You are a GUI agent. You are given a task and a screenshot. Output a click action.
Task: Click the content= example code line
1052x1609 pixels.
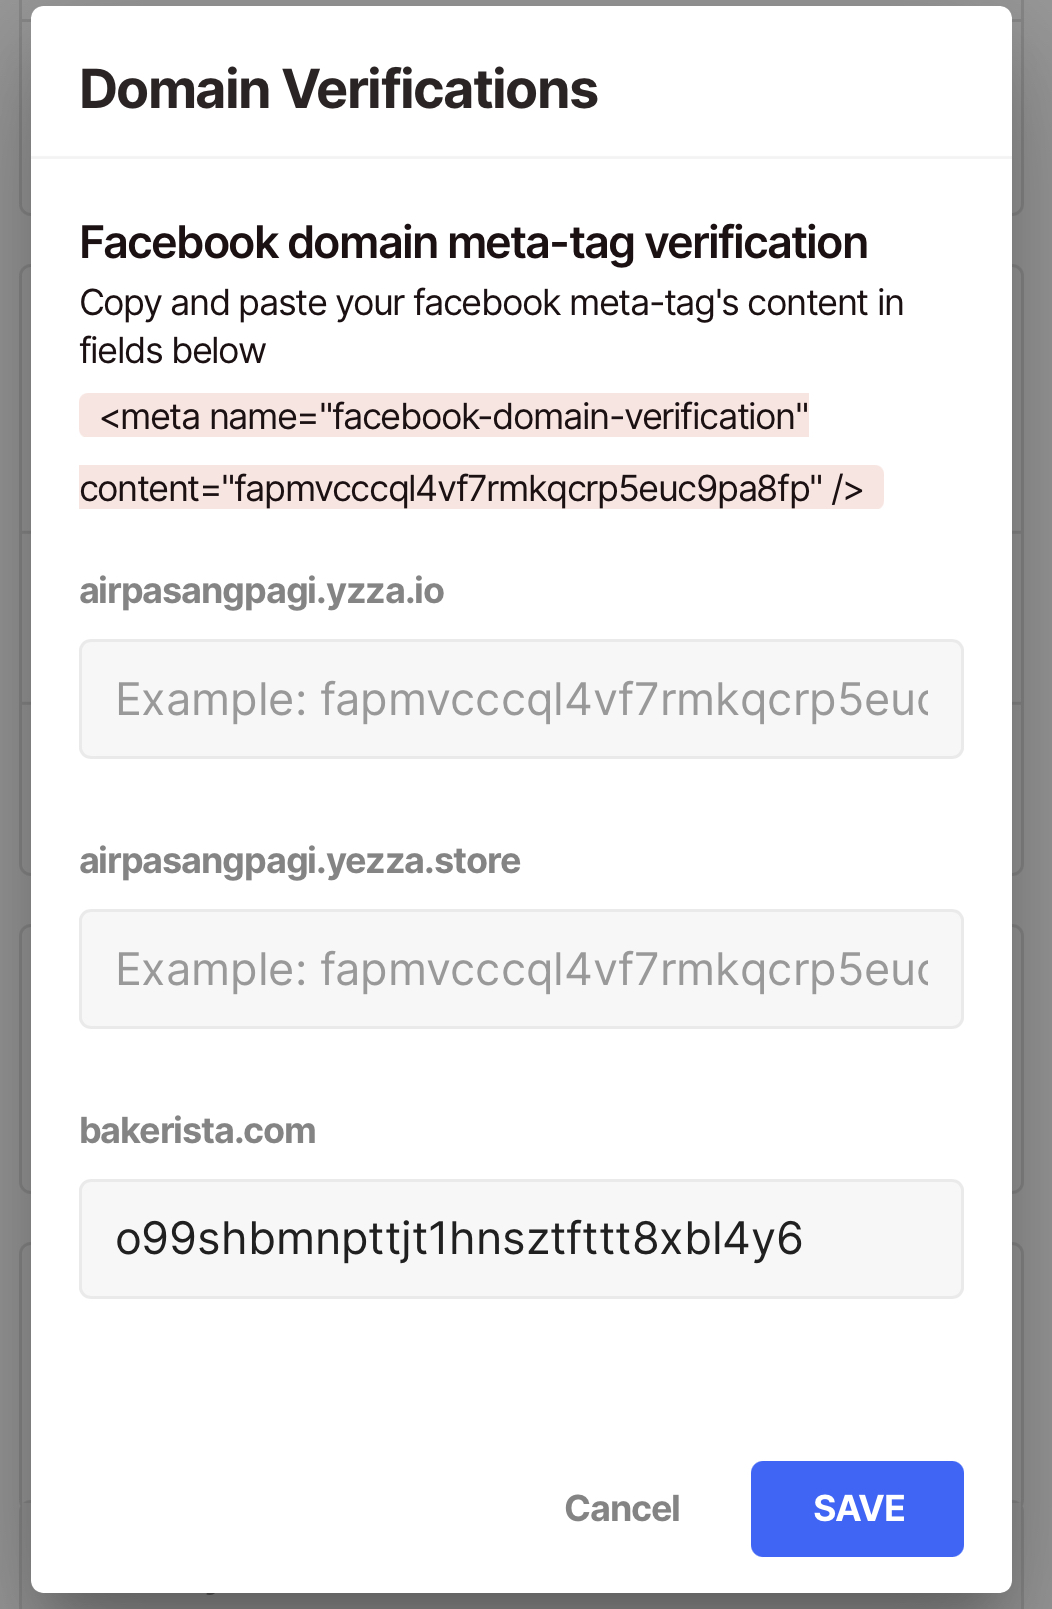point(481,488)
